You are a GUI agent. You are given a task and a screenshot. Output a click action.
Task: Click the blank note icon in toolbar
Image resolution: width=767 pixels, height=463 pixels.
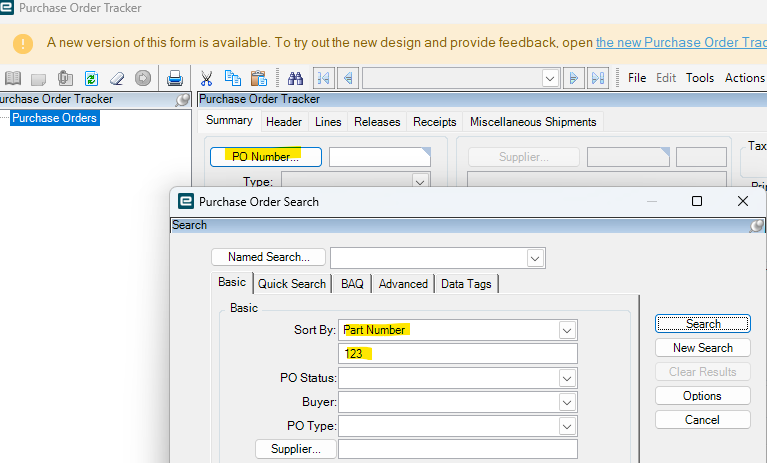(38, 79)
